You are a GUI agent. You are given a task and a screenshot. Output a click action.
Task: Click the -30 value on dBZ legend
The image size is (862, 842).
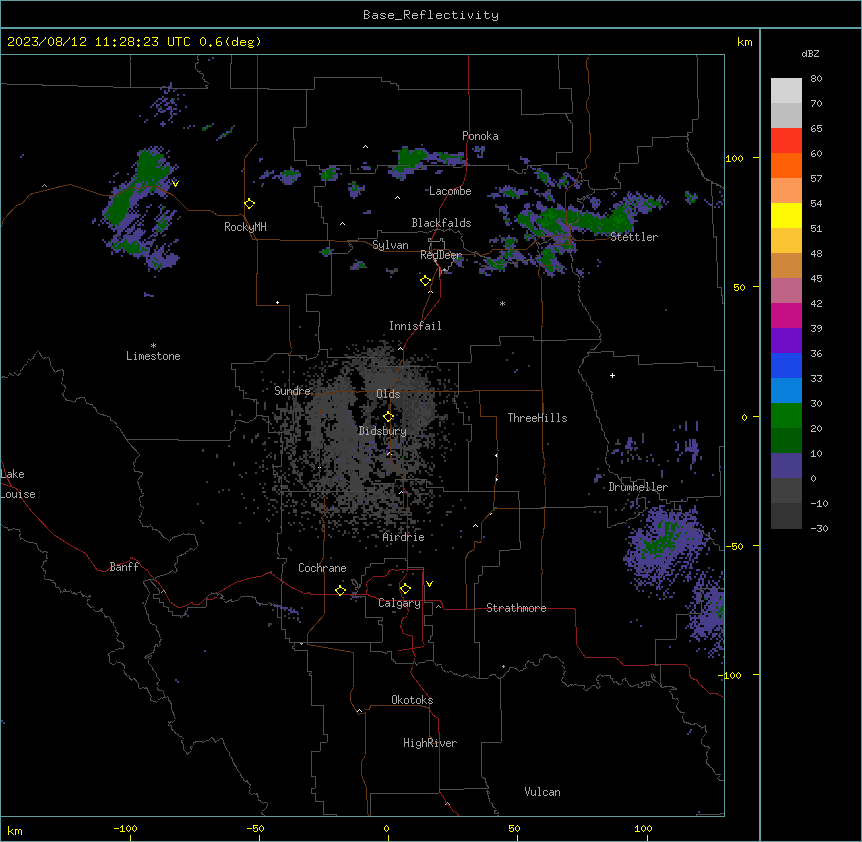[819, 528]
